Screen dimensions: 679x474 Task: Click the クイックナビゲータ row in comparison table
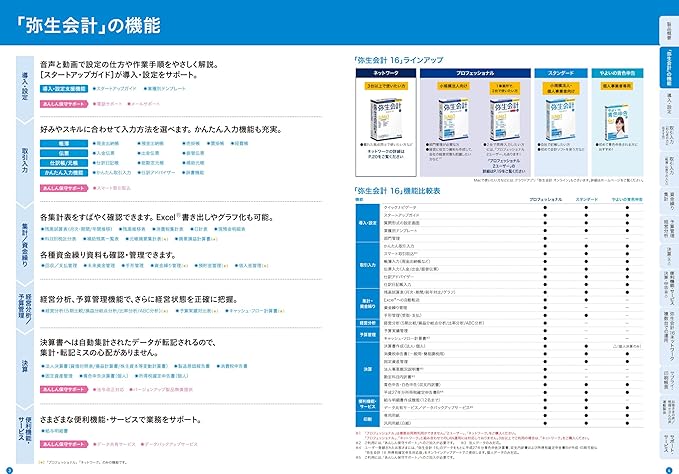coord(513,207)
